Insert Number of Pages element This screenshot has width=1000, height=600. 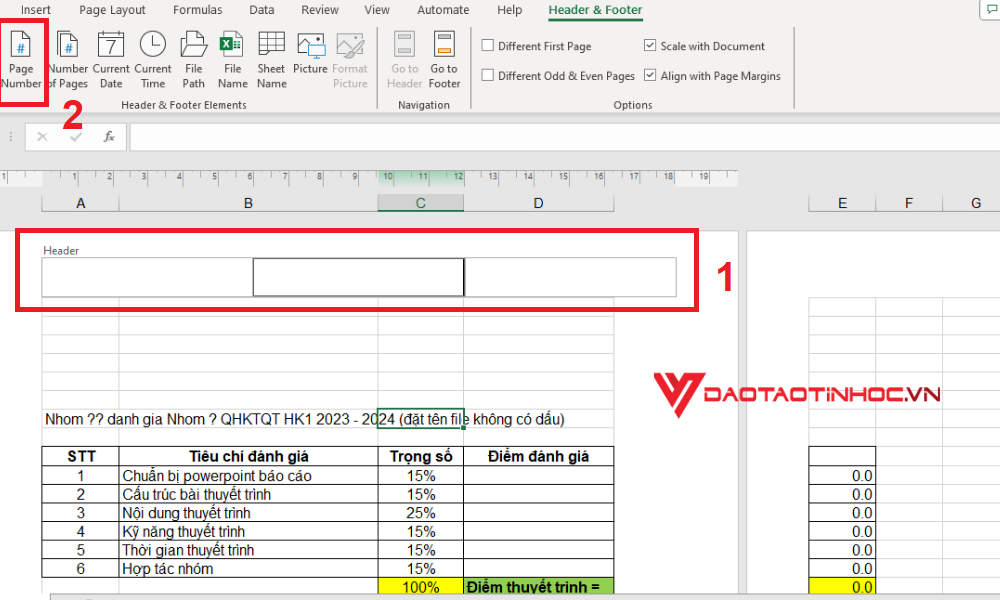68,59
